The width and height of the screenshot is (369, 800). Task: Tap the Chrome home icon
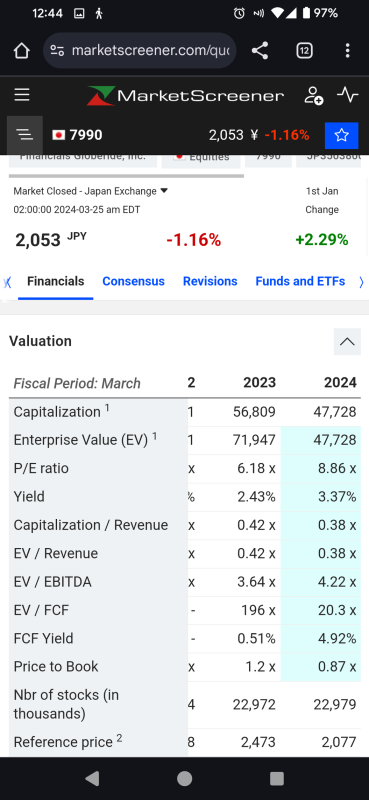pos(21,51)
